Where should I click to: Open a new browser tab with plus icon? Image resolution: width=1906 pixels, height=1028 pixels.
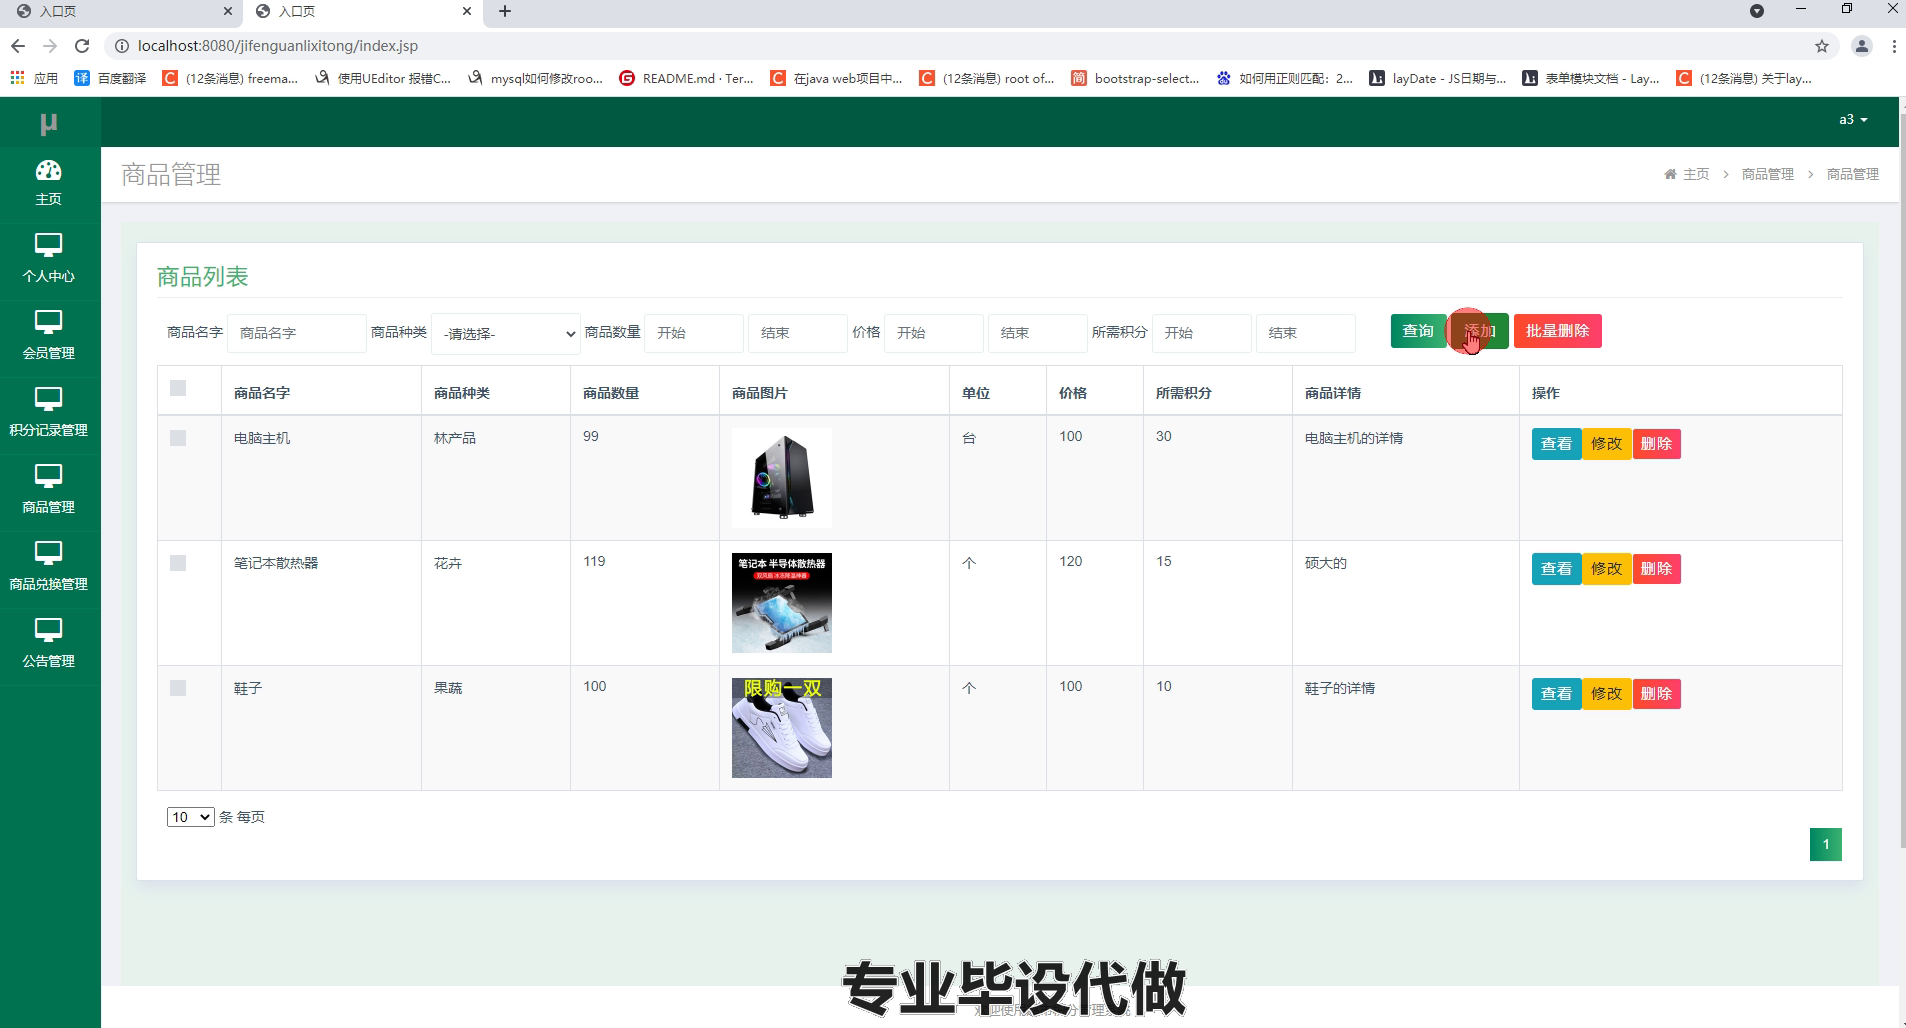505,11
